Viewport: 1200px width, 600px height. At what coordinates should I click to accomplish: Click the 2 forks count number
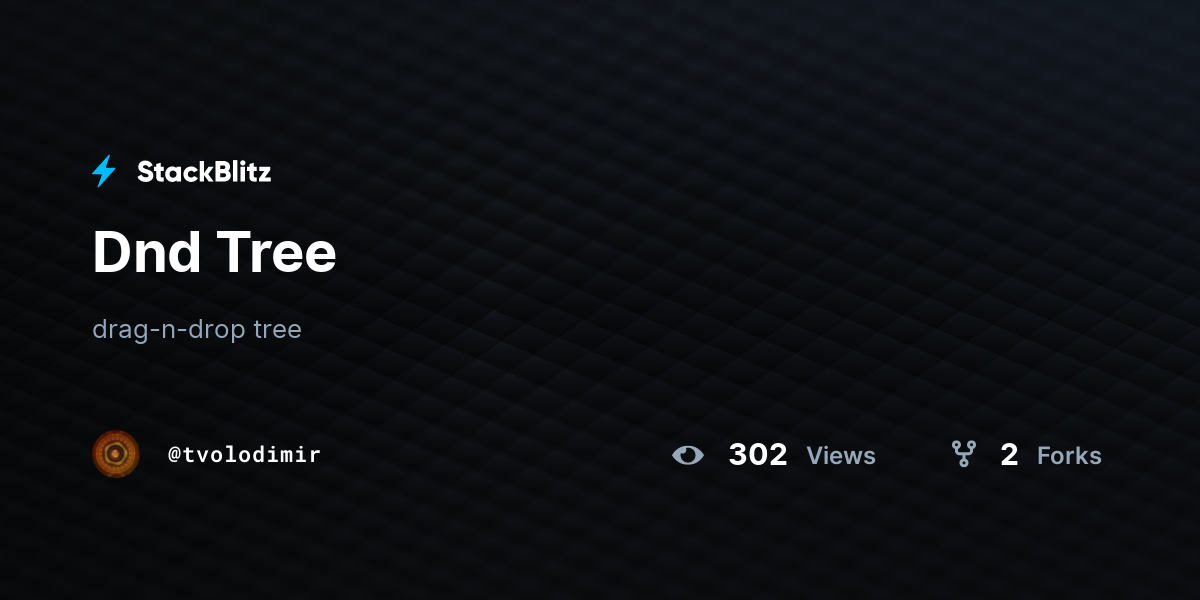tap(1009, 455)
